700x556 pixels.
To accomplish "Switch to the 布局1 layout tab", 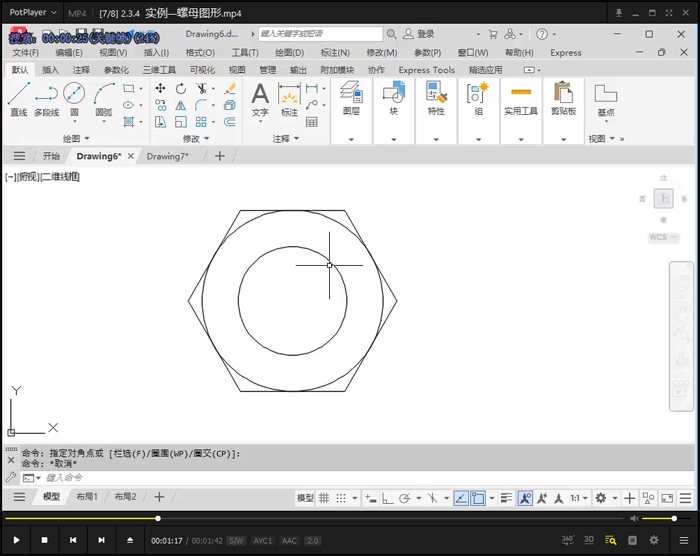I will pos(87,497).
